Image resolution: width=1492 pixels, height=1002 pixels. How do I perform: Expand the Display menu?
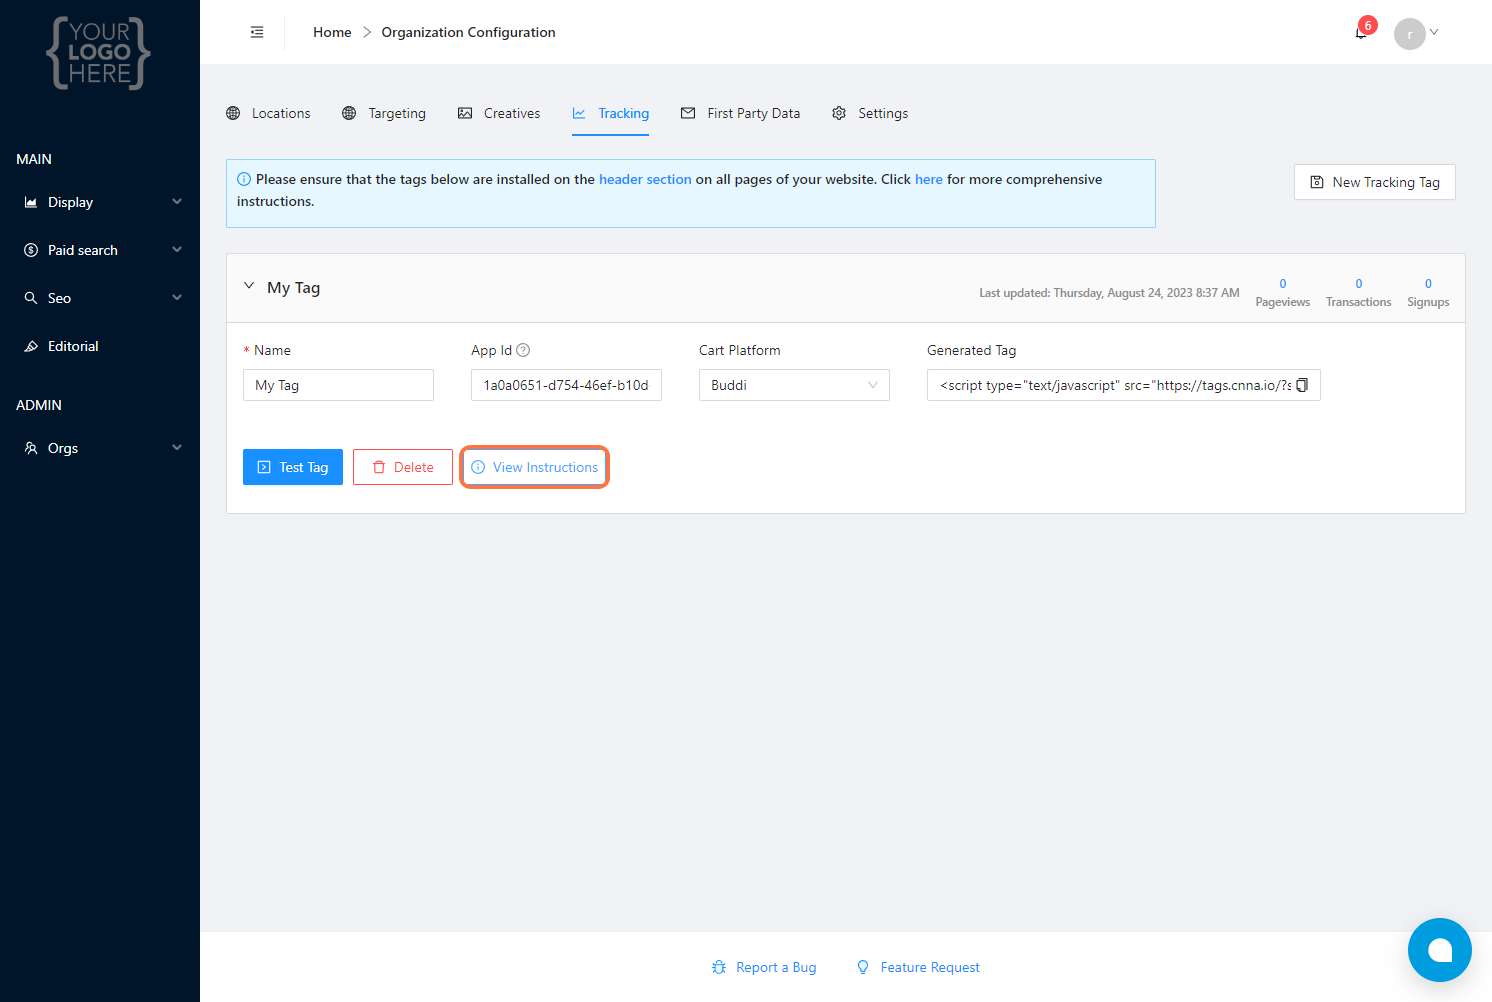(x=100, y=202)
